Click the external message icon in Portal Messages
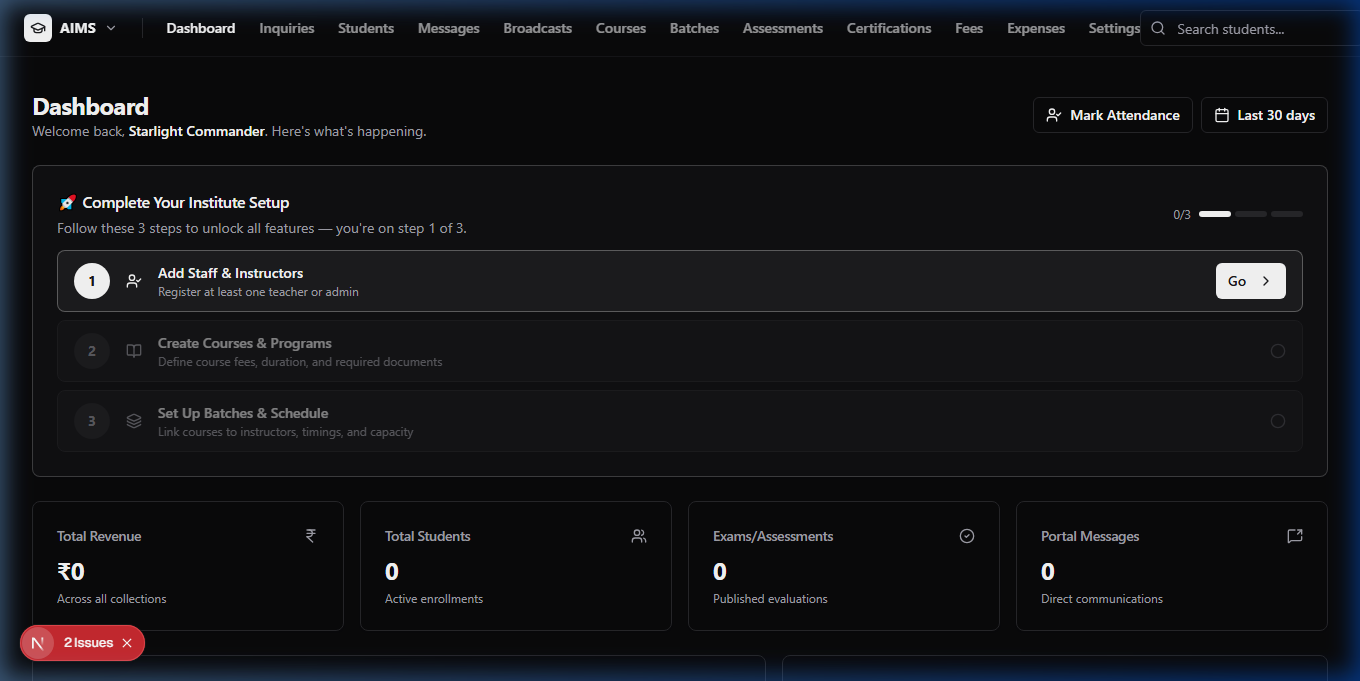This screenshot has width=1360, height=681. [1295, 536]
